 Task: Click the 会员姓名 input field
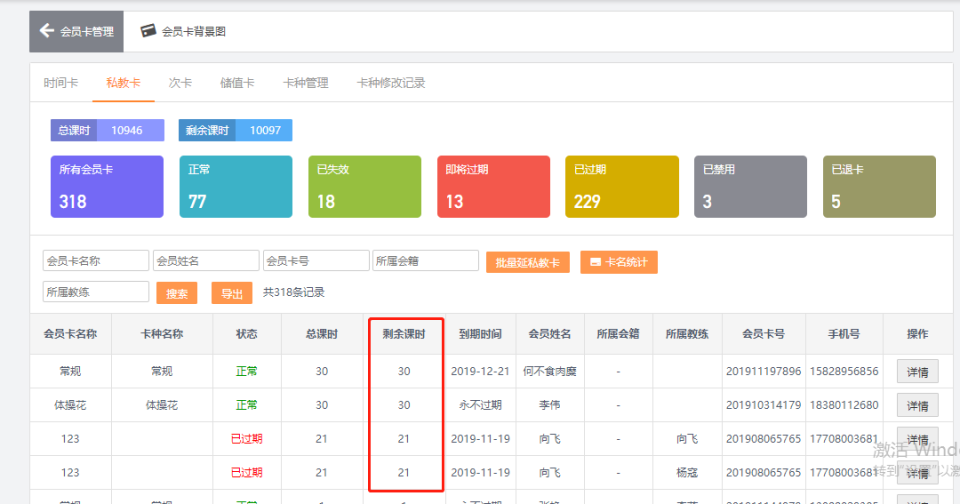(x=205, y=261)
